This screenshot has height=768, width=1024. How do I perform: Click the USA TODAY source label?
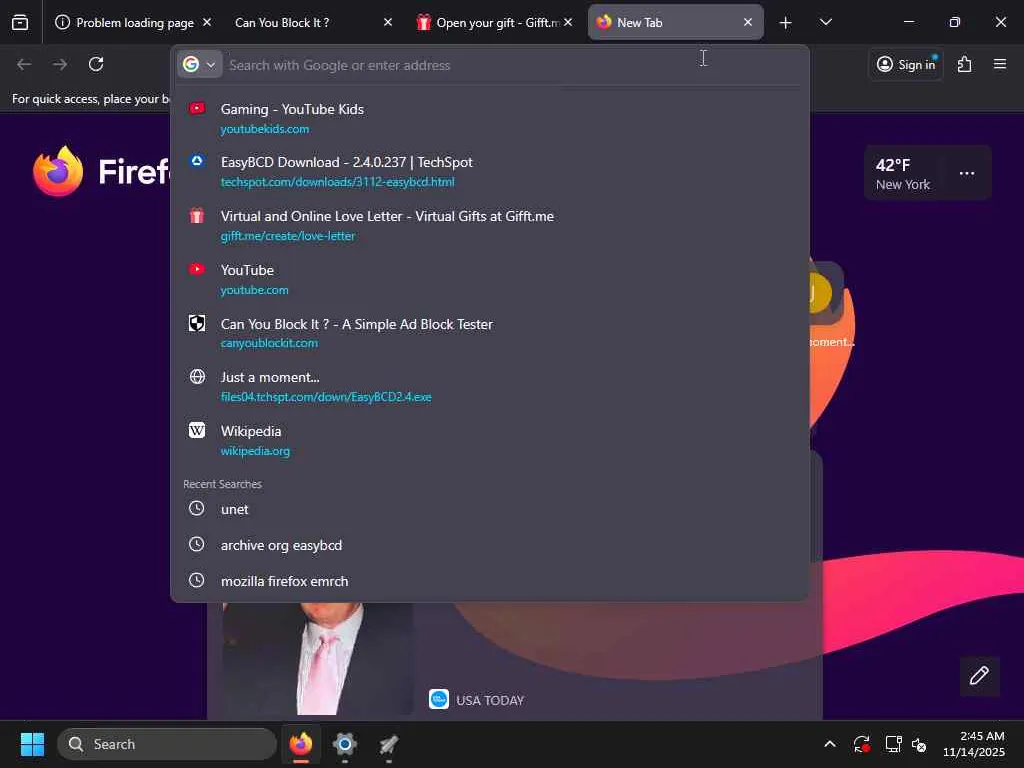click(490, 701)
